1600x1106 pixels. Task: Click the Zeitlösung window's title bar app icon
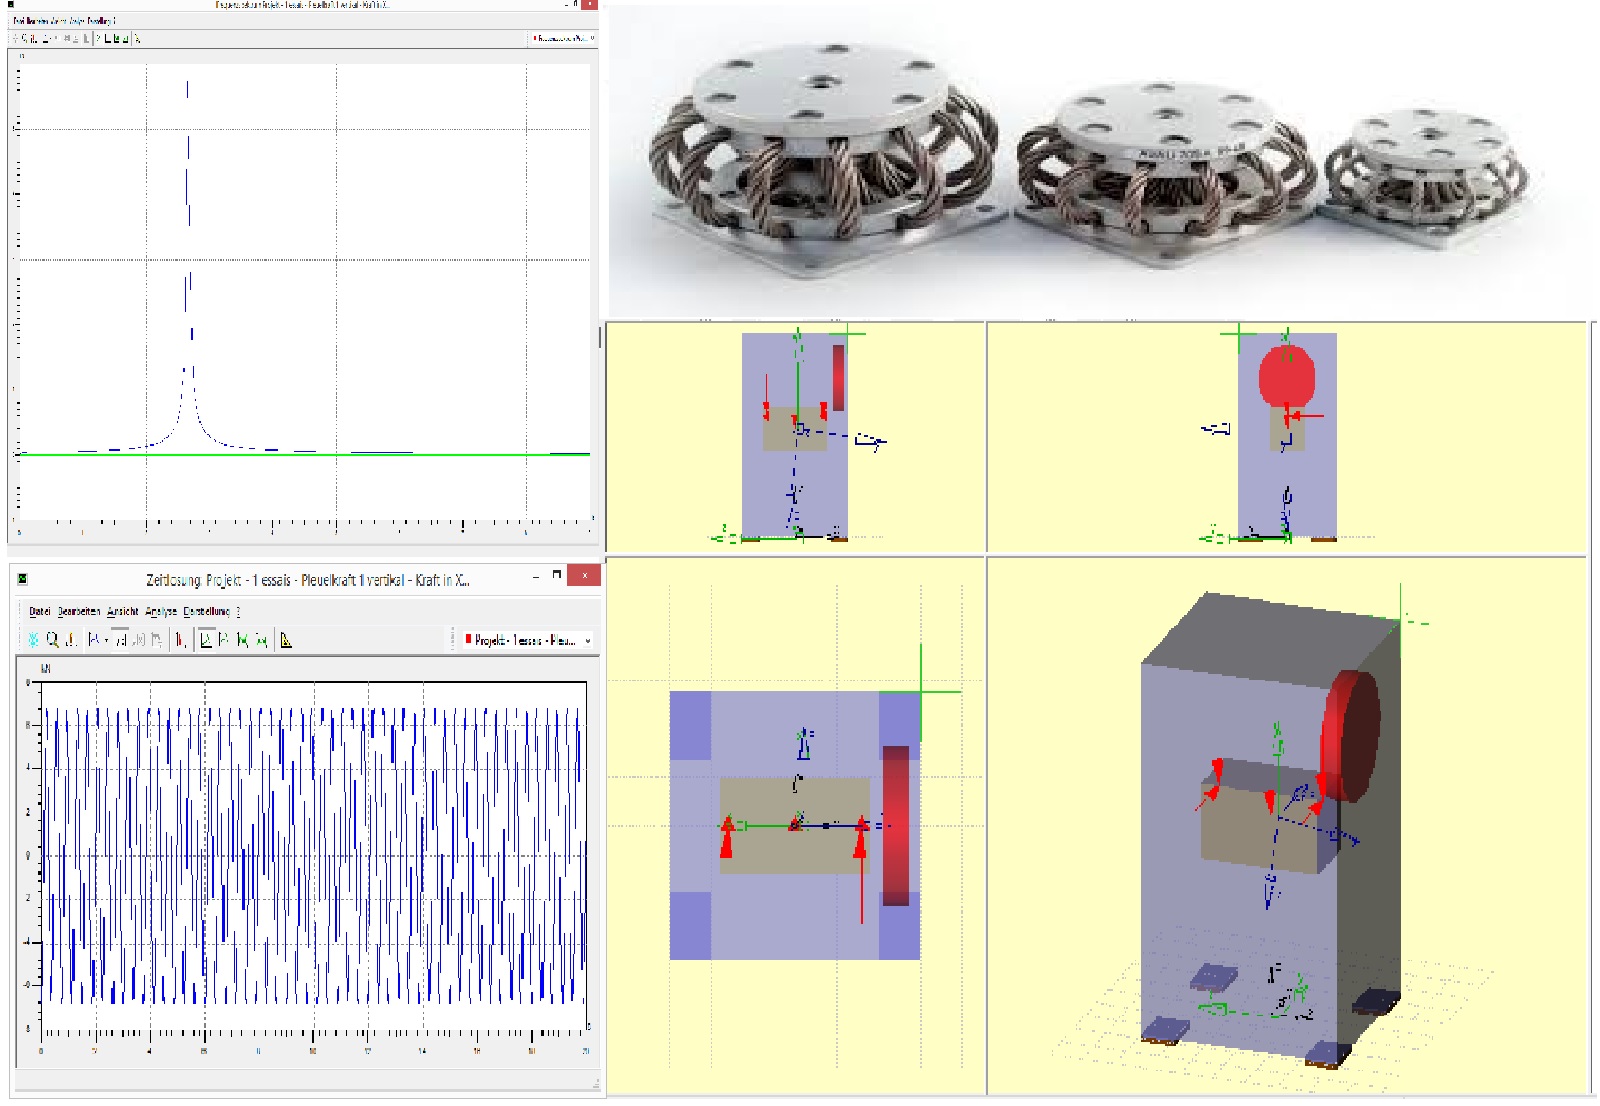click(23, 579)
